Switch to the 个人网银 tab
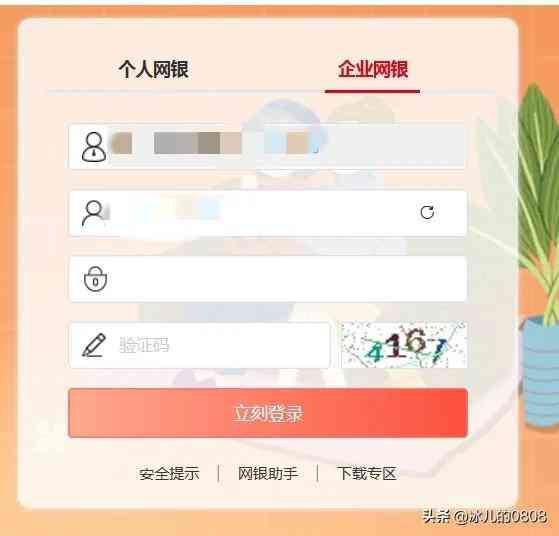The height and width of the screenshot is (536, 559). coord(154,69)
